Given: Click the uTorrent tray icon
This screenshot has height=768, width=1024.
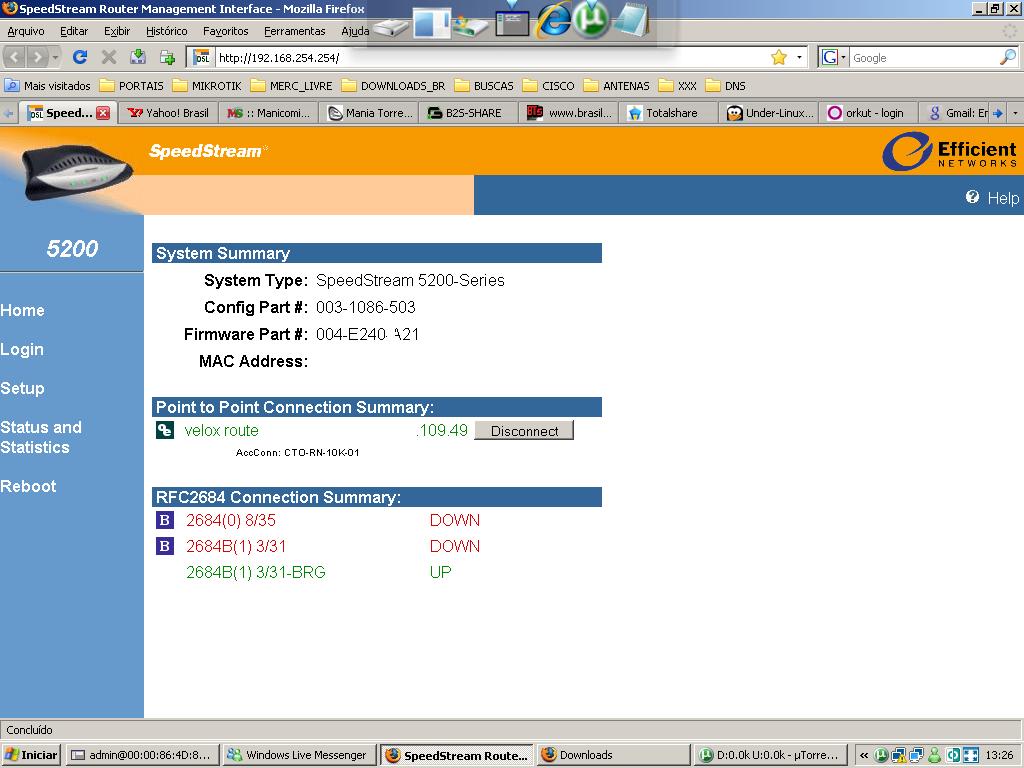Looking at the screenshot, I should coord(880,755).
